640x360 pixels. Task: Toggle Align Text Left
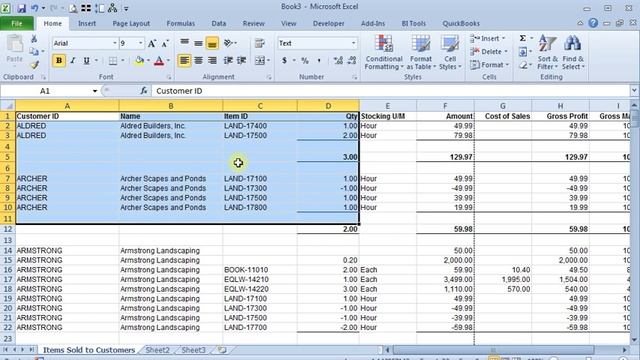184,60
